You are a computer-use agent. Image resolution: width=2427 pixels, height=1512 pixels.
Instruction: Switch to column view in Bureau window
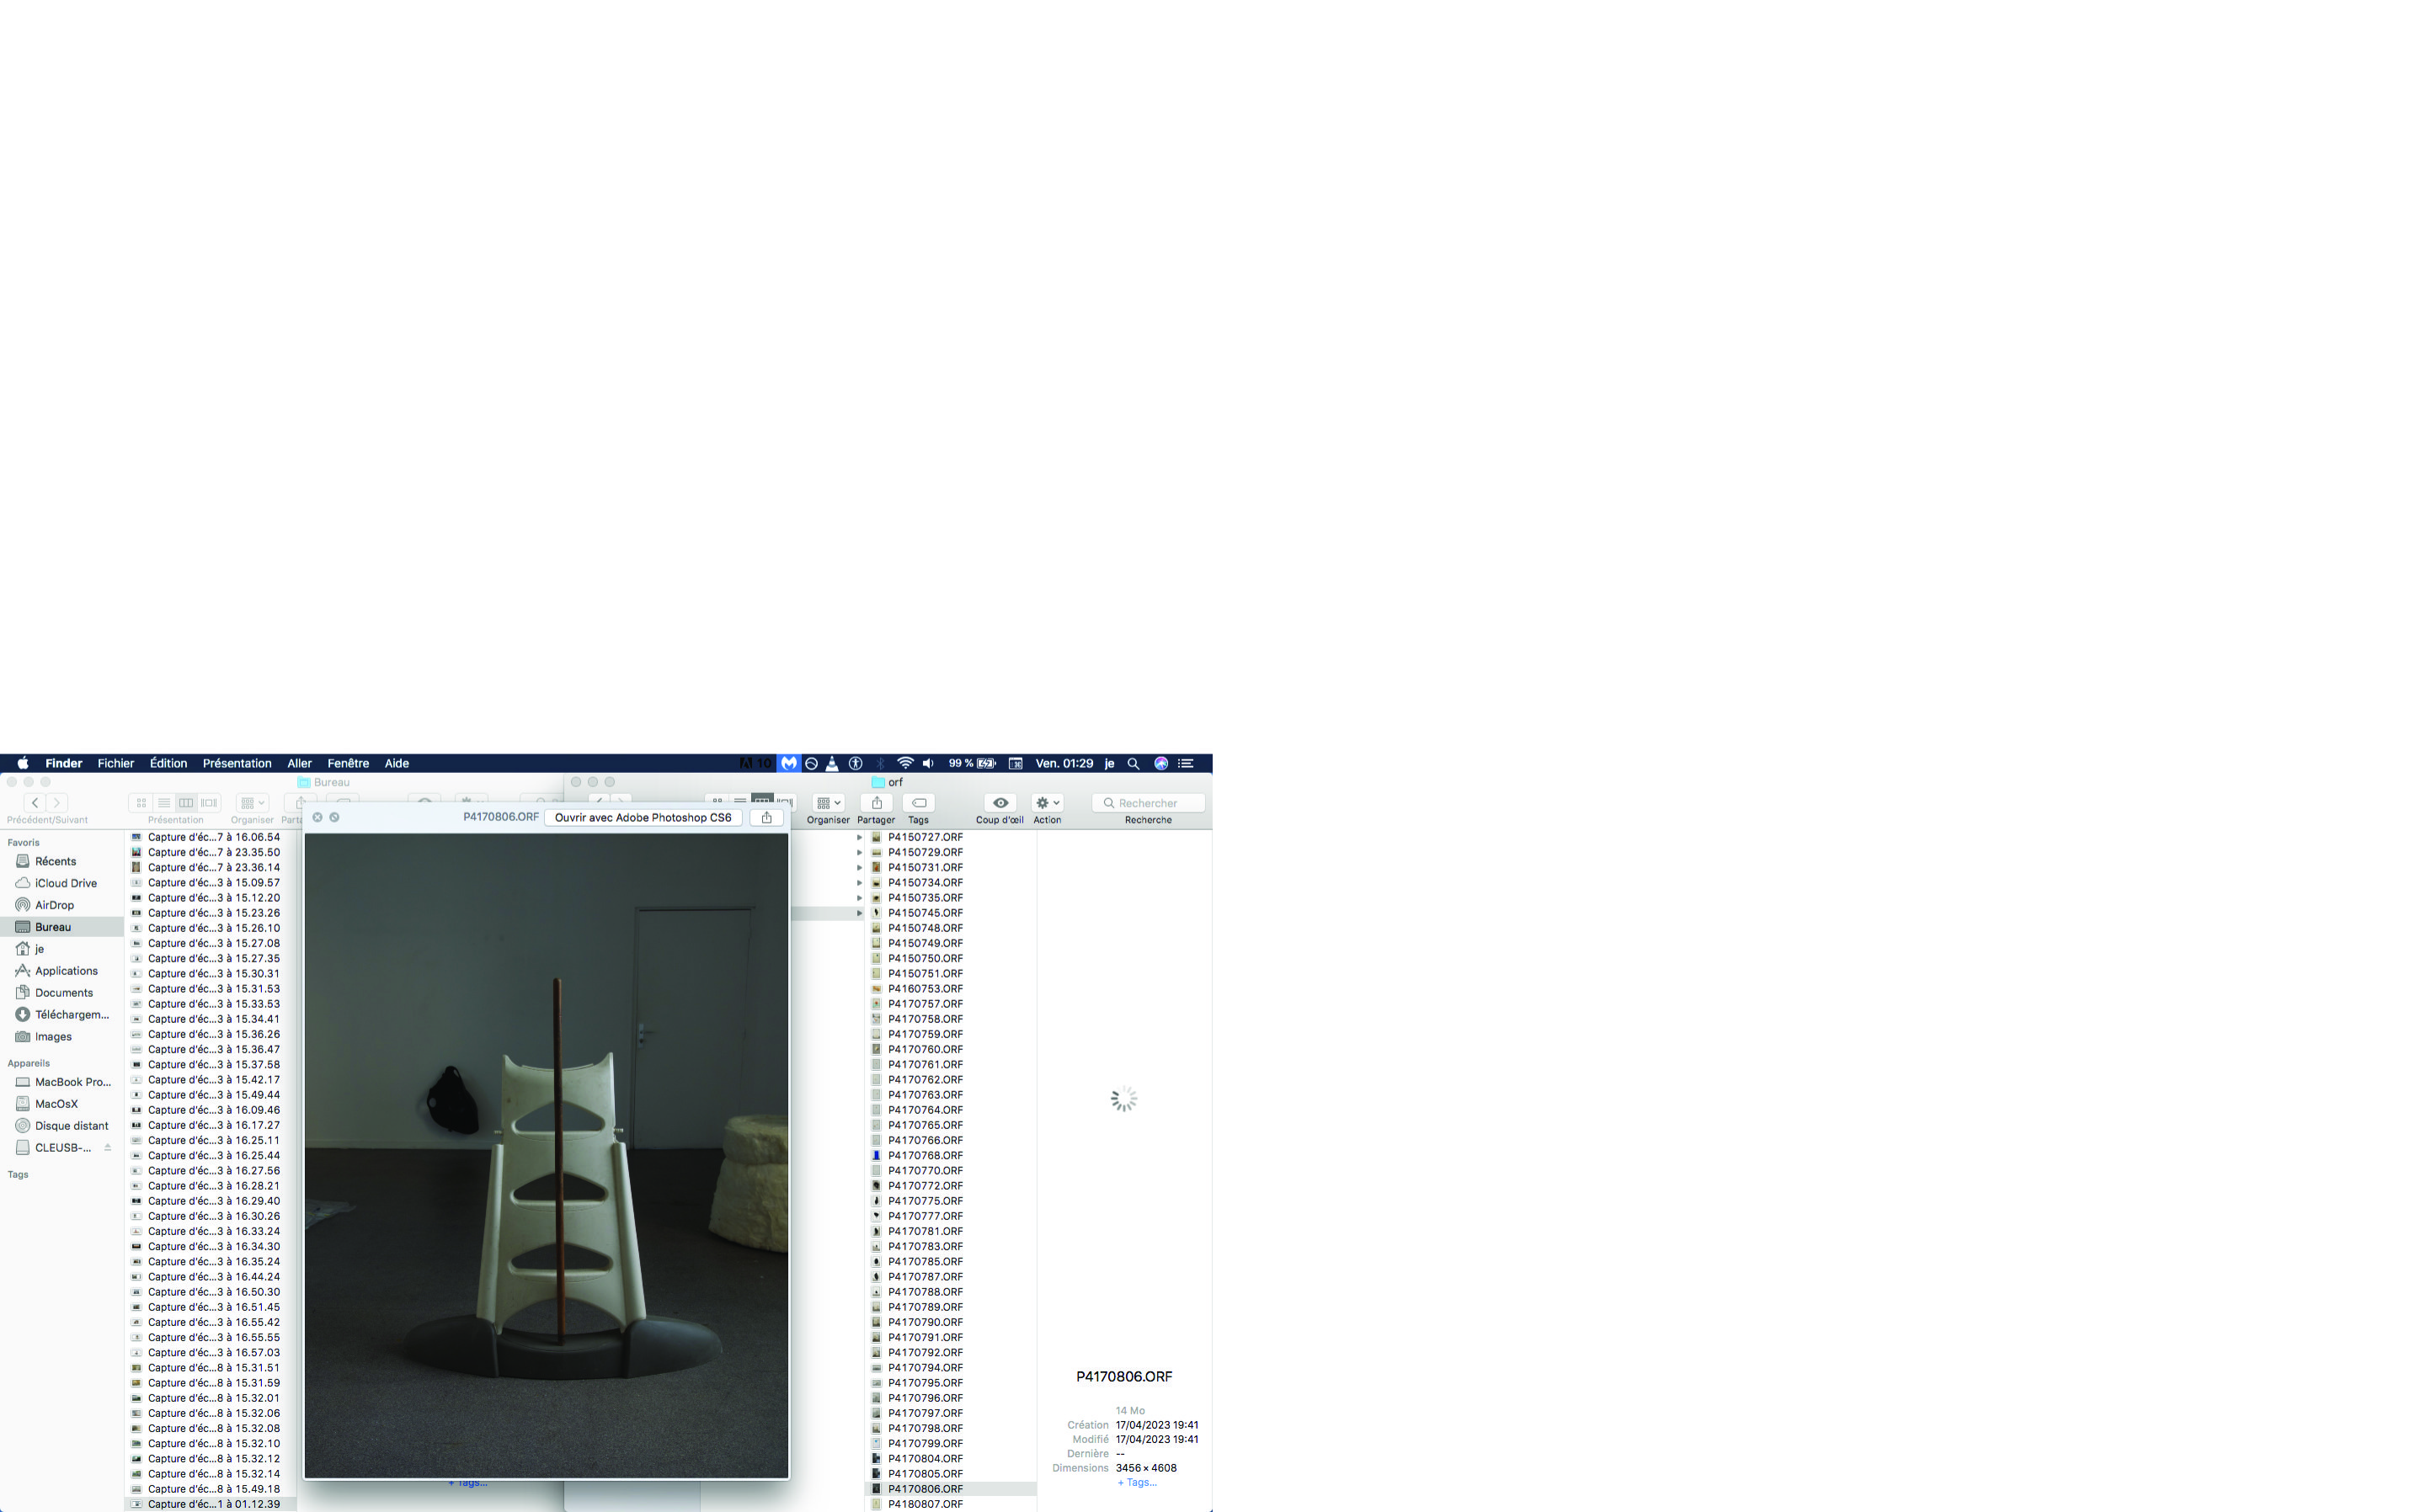coord(186,803)
